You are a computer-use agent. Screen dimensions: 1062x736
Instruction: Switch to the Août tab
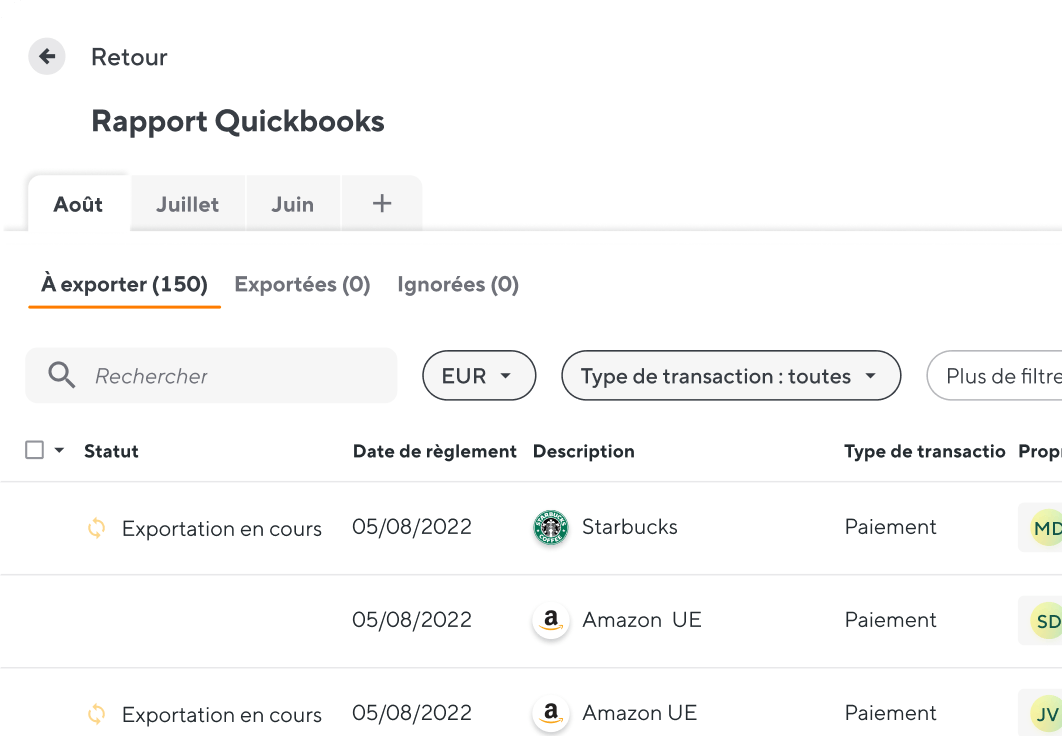click(79, 204)
